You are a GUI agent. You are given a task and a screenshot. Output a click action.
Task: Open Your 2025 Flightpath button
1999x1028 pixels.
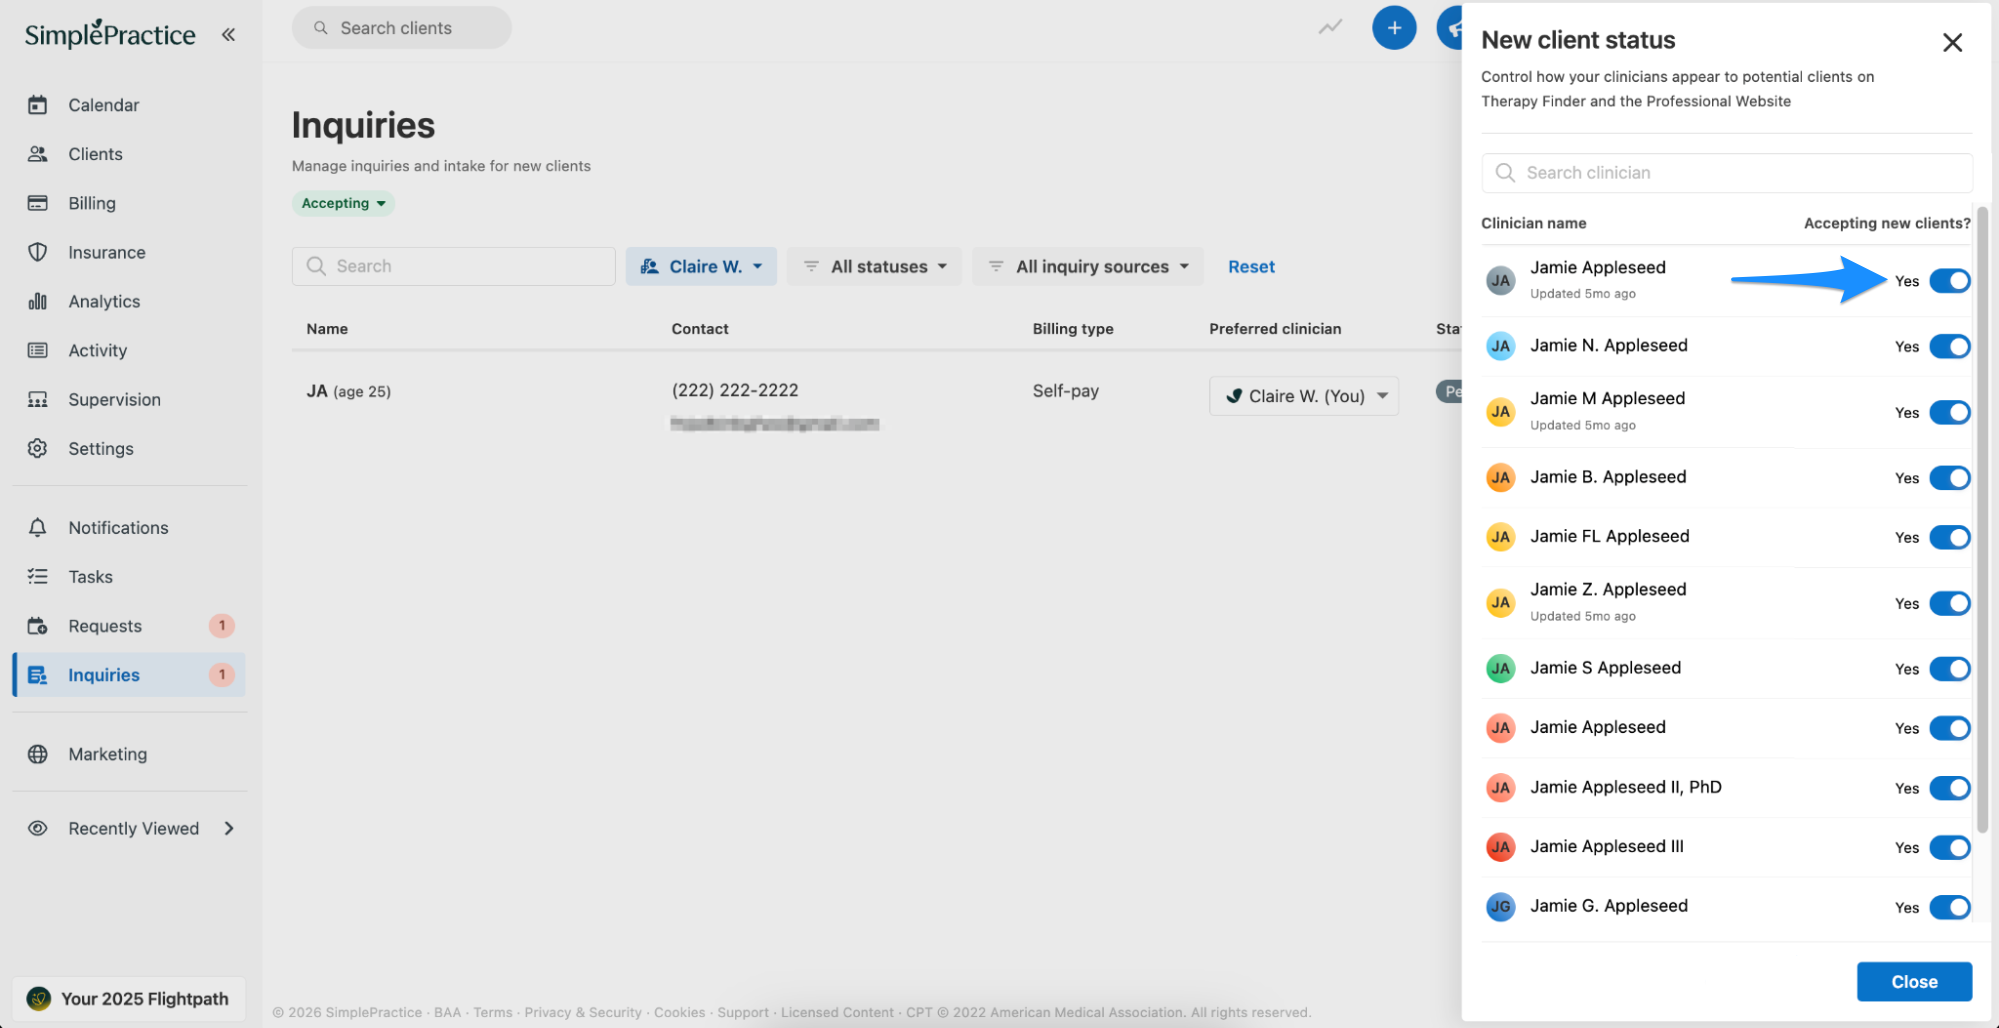[x=129, y=998]
